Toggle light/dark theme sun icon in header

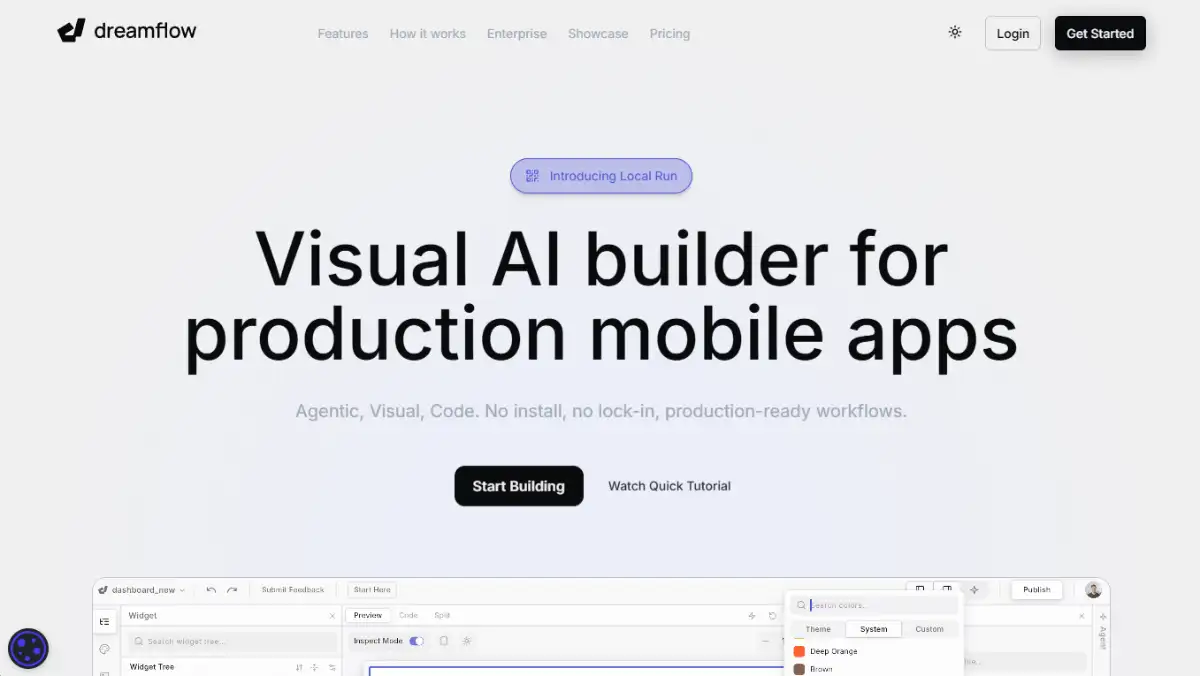(x=955, y=32)
